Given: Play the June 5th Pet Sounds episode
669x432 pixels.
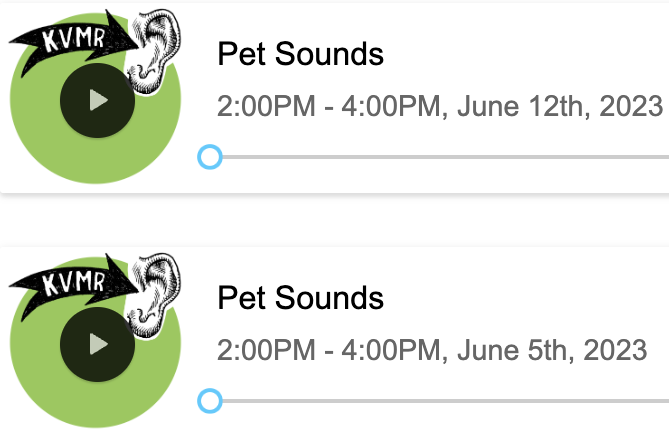Looking at the screenshot, I should (x=97, y=344).
